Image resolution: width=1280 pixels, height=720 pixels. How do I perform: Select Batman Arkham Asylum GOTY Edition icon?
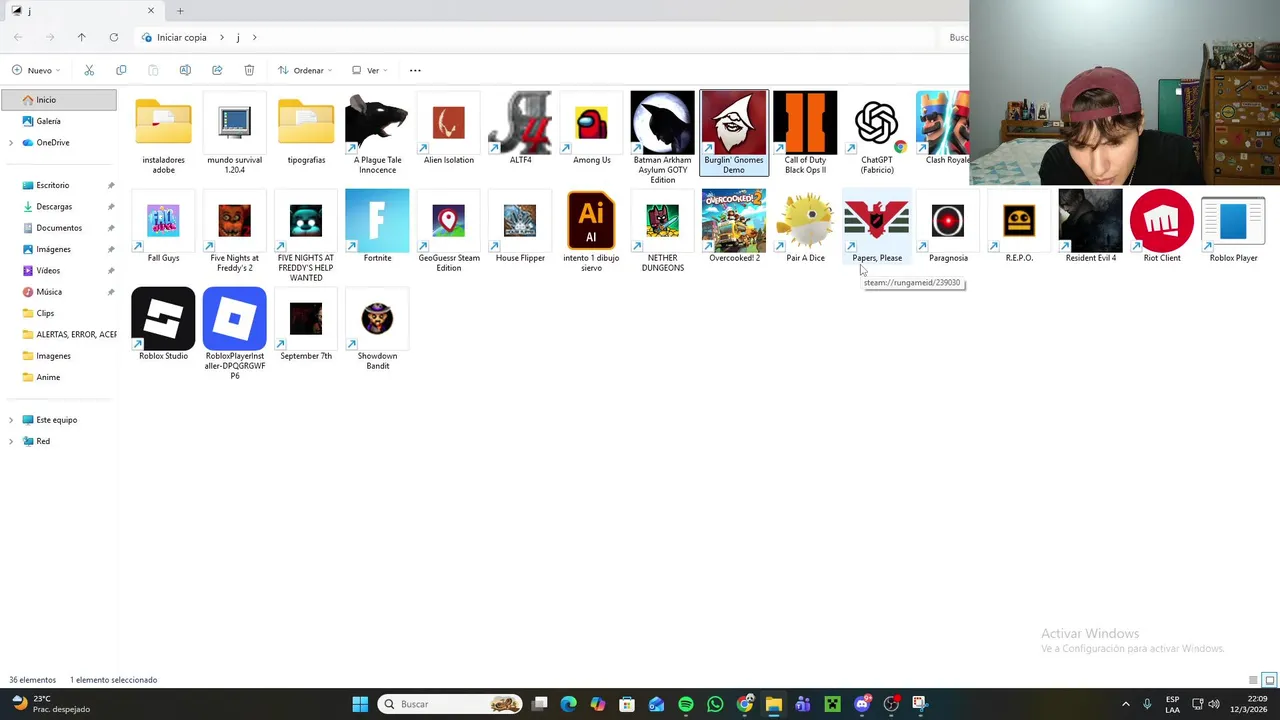pyautogui.click(x=662, y=138)
